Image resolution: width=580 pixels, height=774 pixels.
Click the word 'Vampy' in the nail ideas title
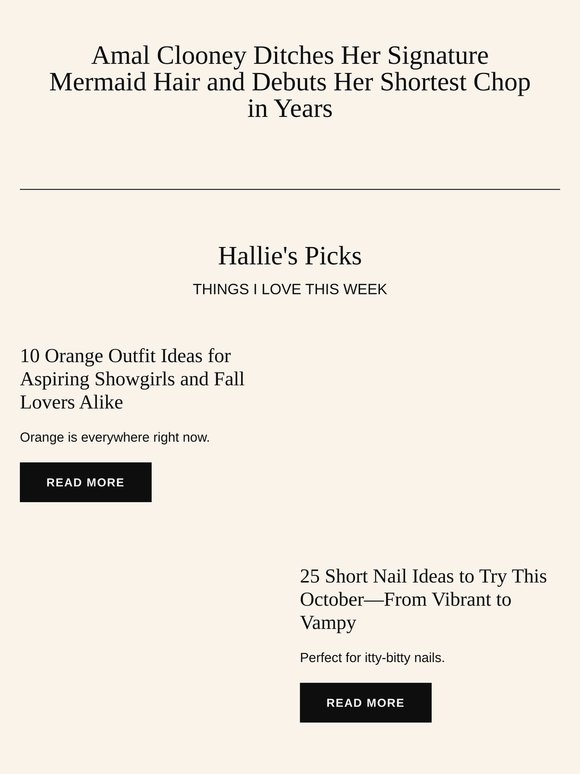(328, 623)
